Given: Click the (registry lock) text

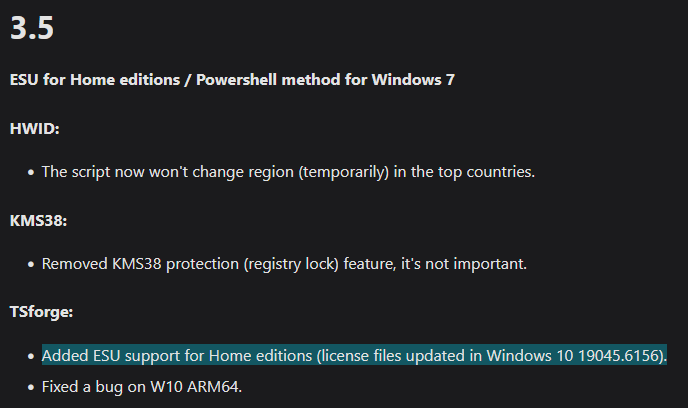Looking at the screenshot, I should coord(291,264).
